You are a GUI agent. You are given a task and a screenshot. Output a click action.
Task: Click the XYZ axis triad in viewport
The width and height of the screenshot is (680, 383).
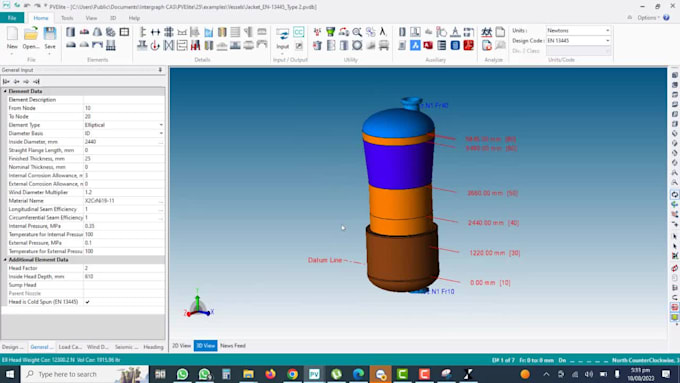click(198, 304)
